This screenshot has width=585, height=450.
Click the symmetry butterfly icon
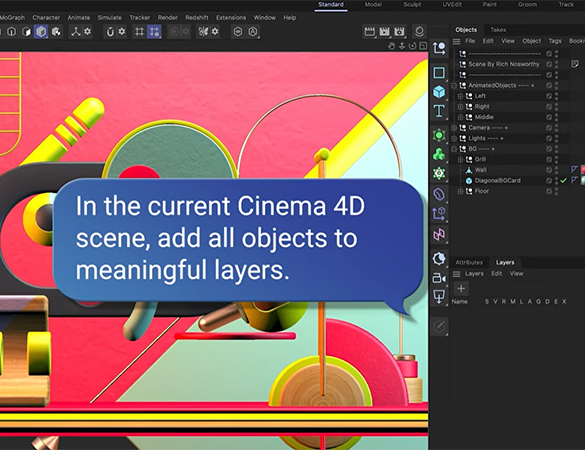pos(203,32)
